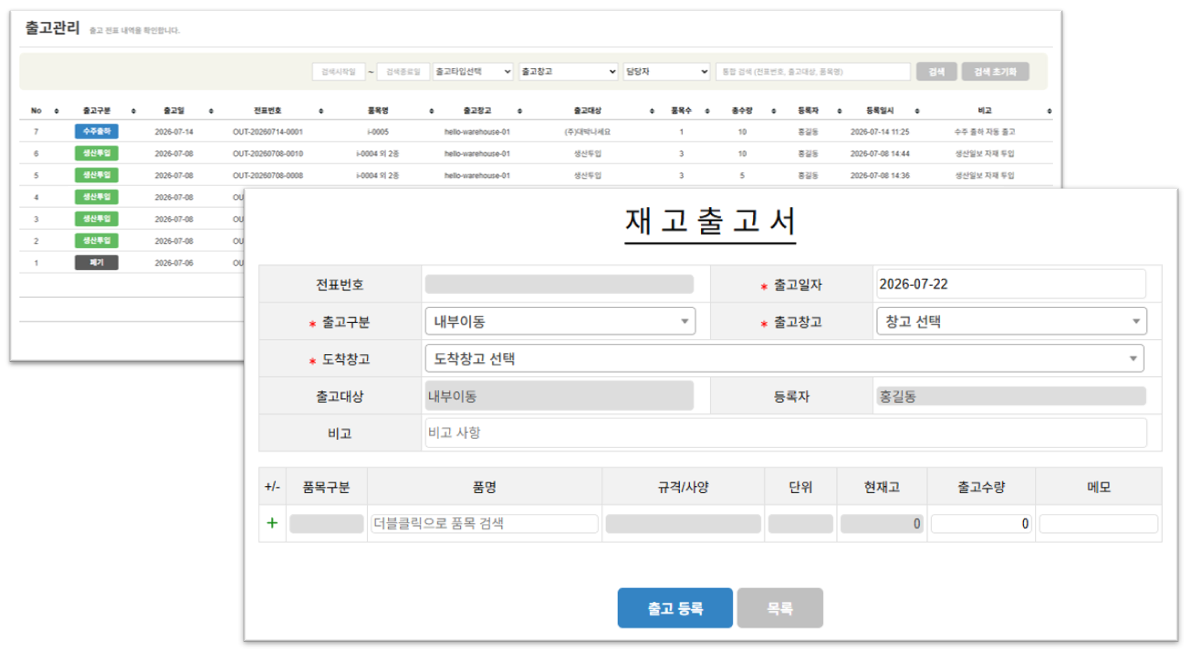
Task: Click the 출고일 2026-07-06 in row 1
Action: [174, 262]
